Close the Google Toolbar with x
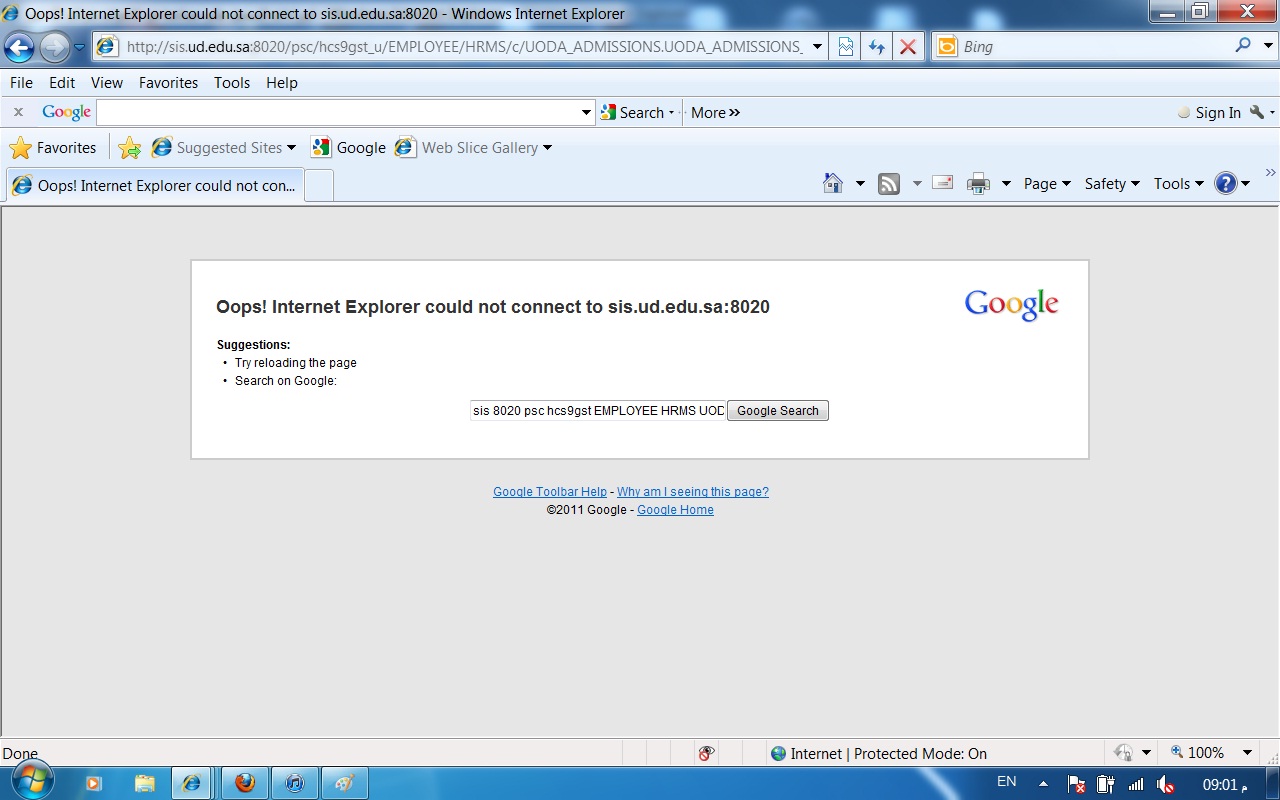The image size is (1280, 800). coord(18,113)
